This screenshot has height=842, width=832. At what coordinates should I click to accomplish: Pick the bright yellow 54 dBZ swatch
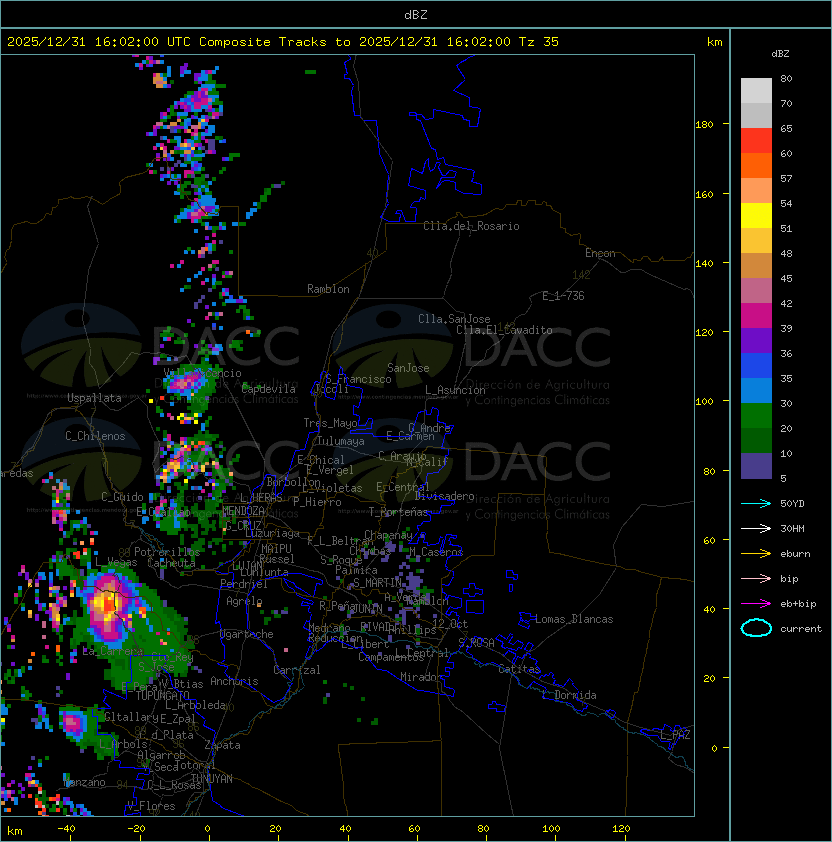click(756, 215)
